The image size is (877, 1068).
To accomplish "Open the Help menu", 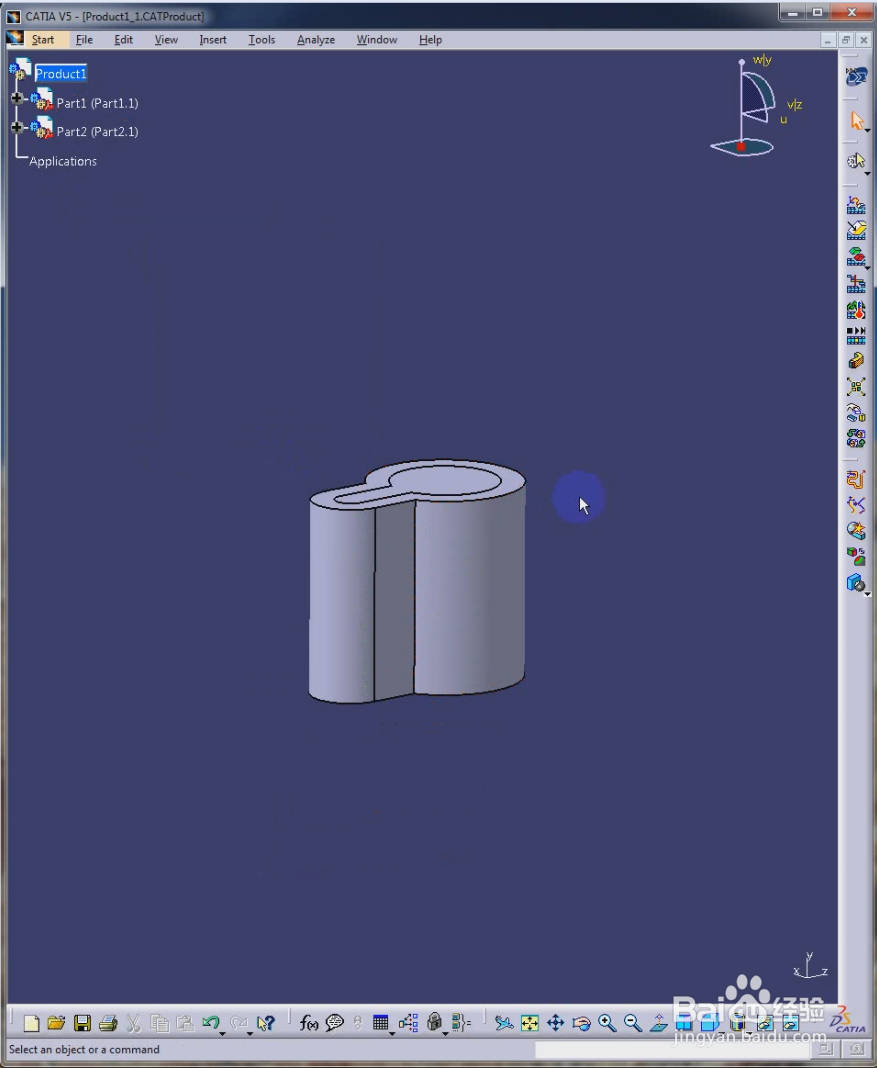I will [430, 40].
